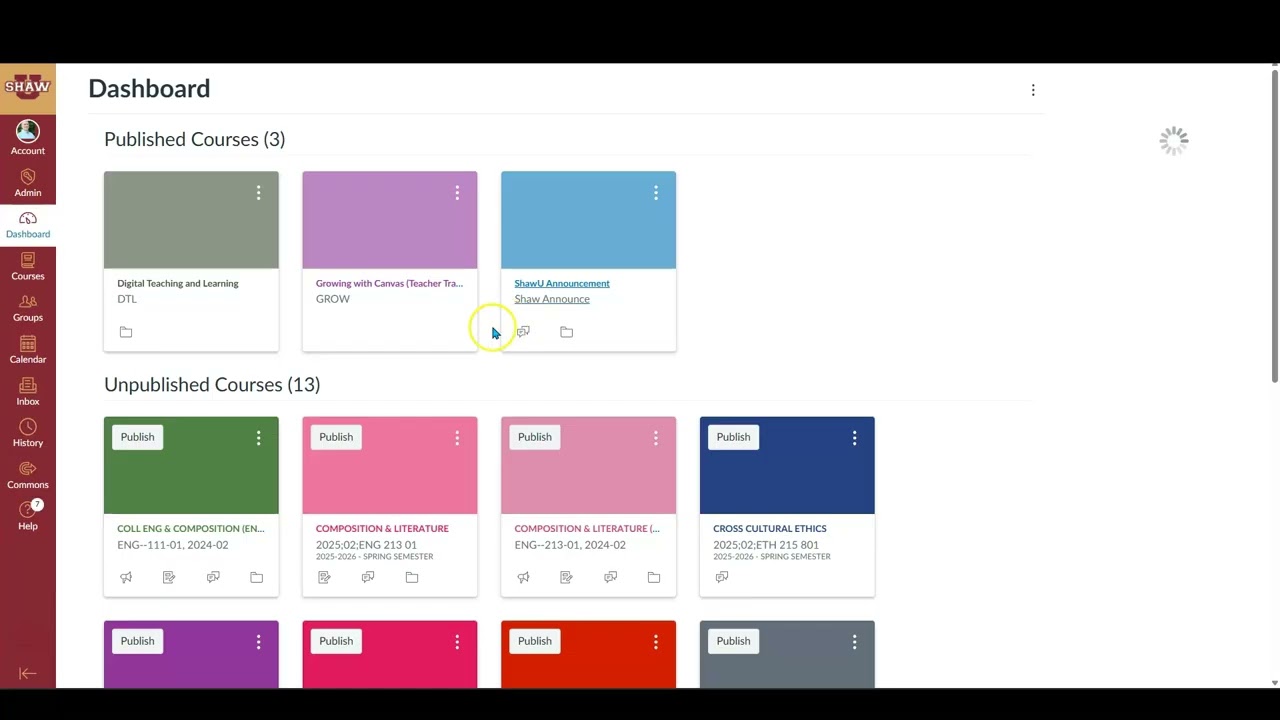Open options on ENG--213-01 card
This screenshot has height=720, width=1280.
pos(656,438)
